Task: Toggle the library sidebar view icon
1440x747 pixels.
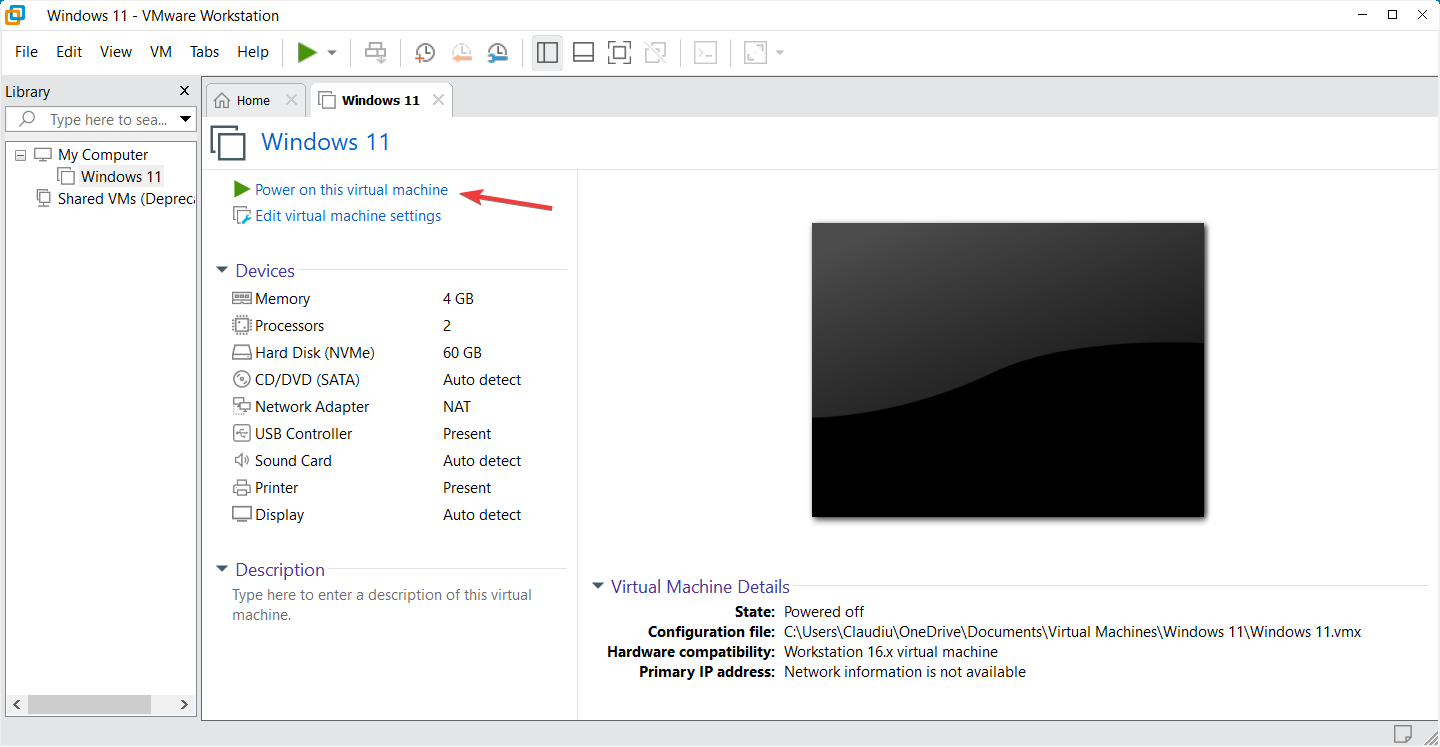Action: (547, 52)
